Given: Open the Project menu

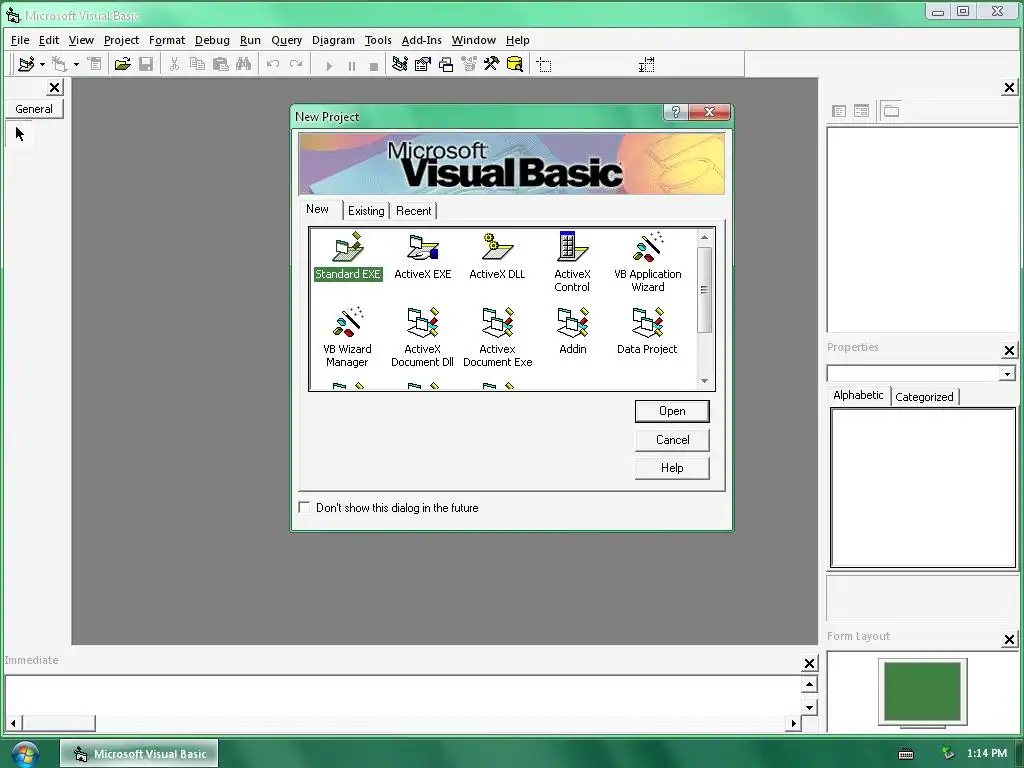Looking at the screenshot, I should pyautogui.click(x=121, y=40).
